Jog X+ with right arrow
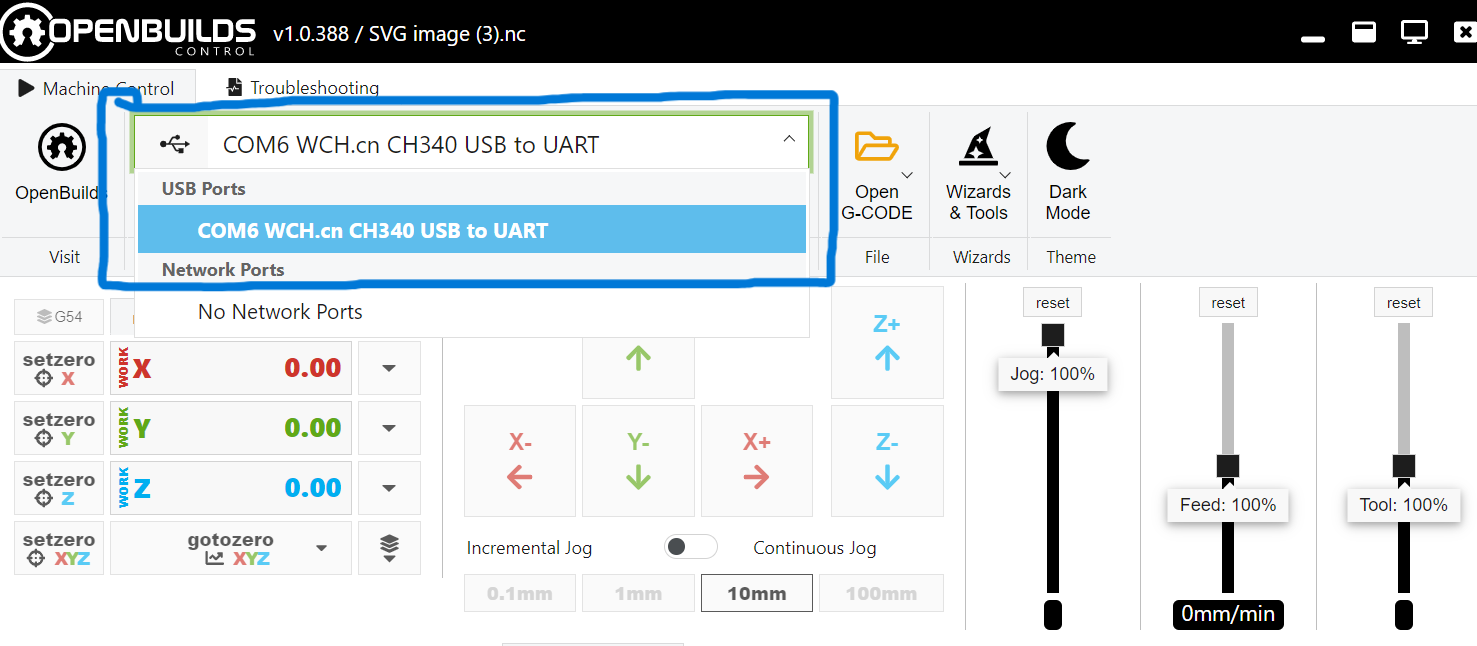1477x646 pixels. (x=757, y=461)
